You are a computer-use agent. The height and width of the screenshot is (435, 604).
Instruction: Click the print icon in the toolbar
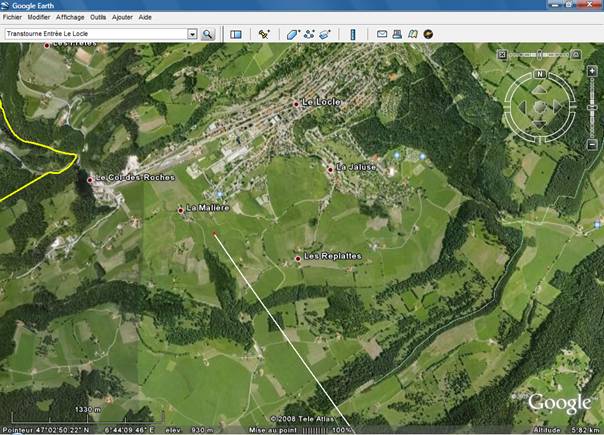click(397, 33)
